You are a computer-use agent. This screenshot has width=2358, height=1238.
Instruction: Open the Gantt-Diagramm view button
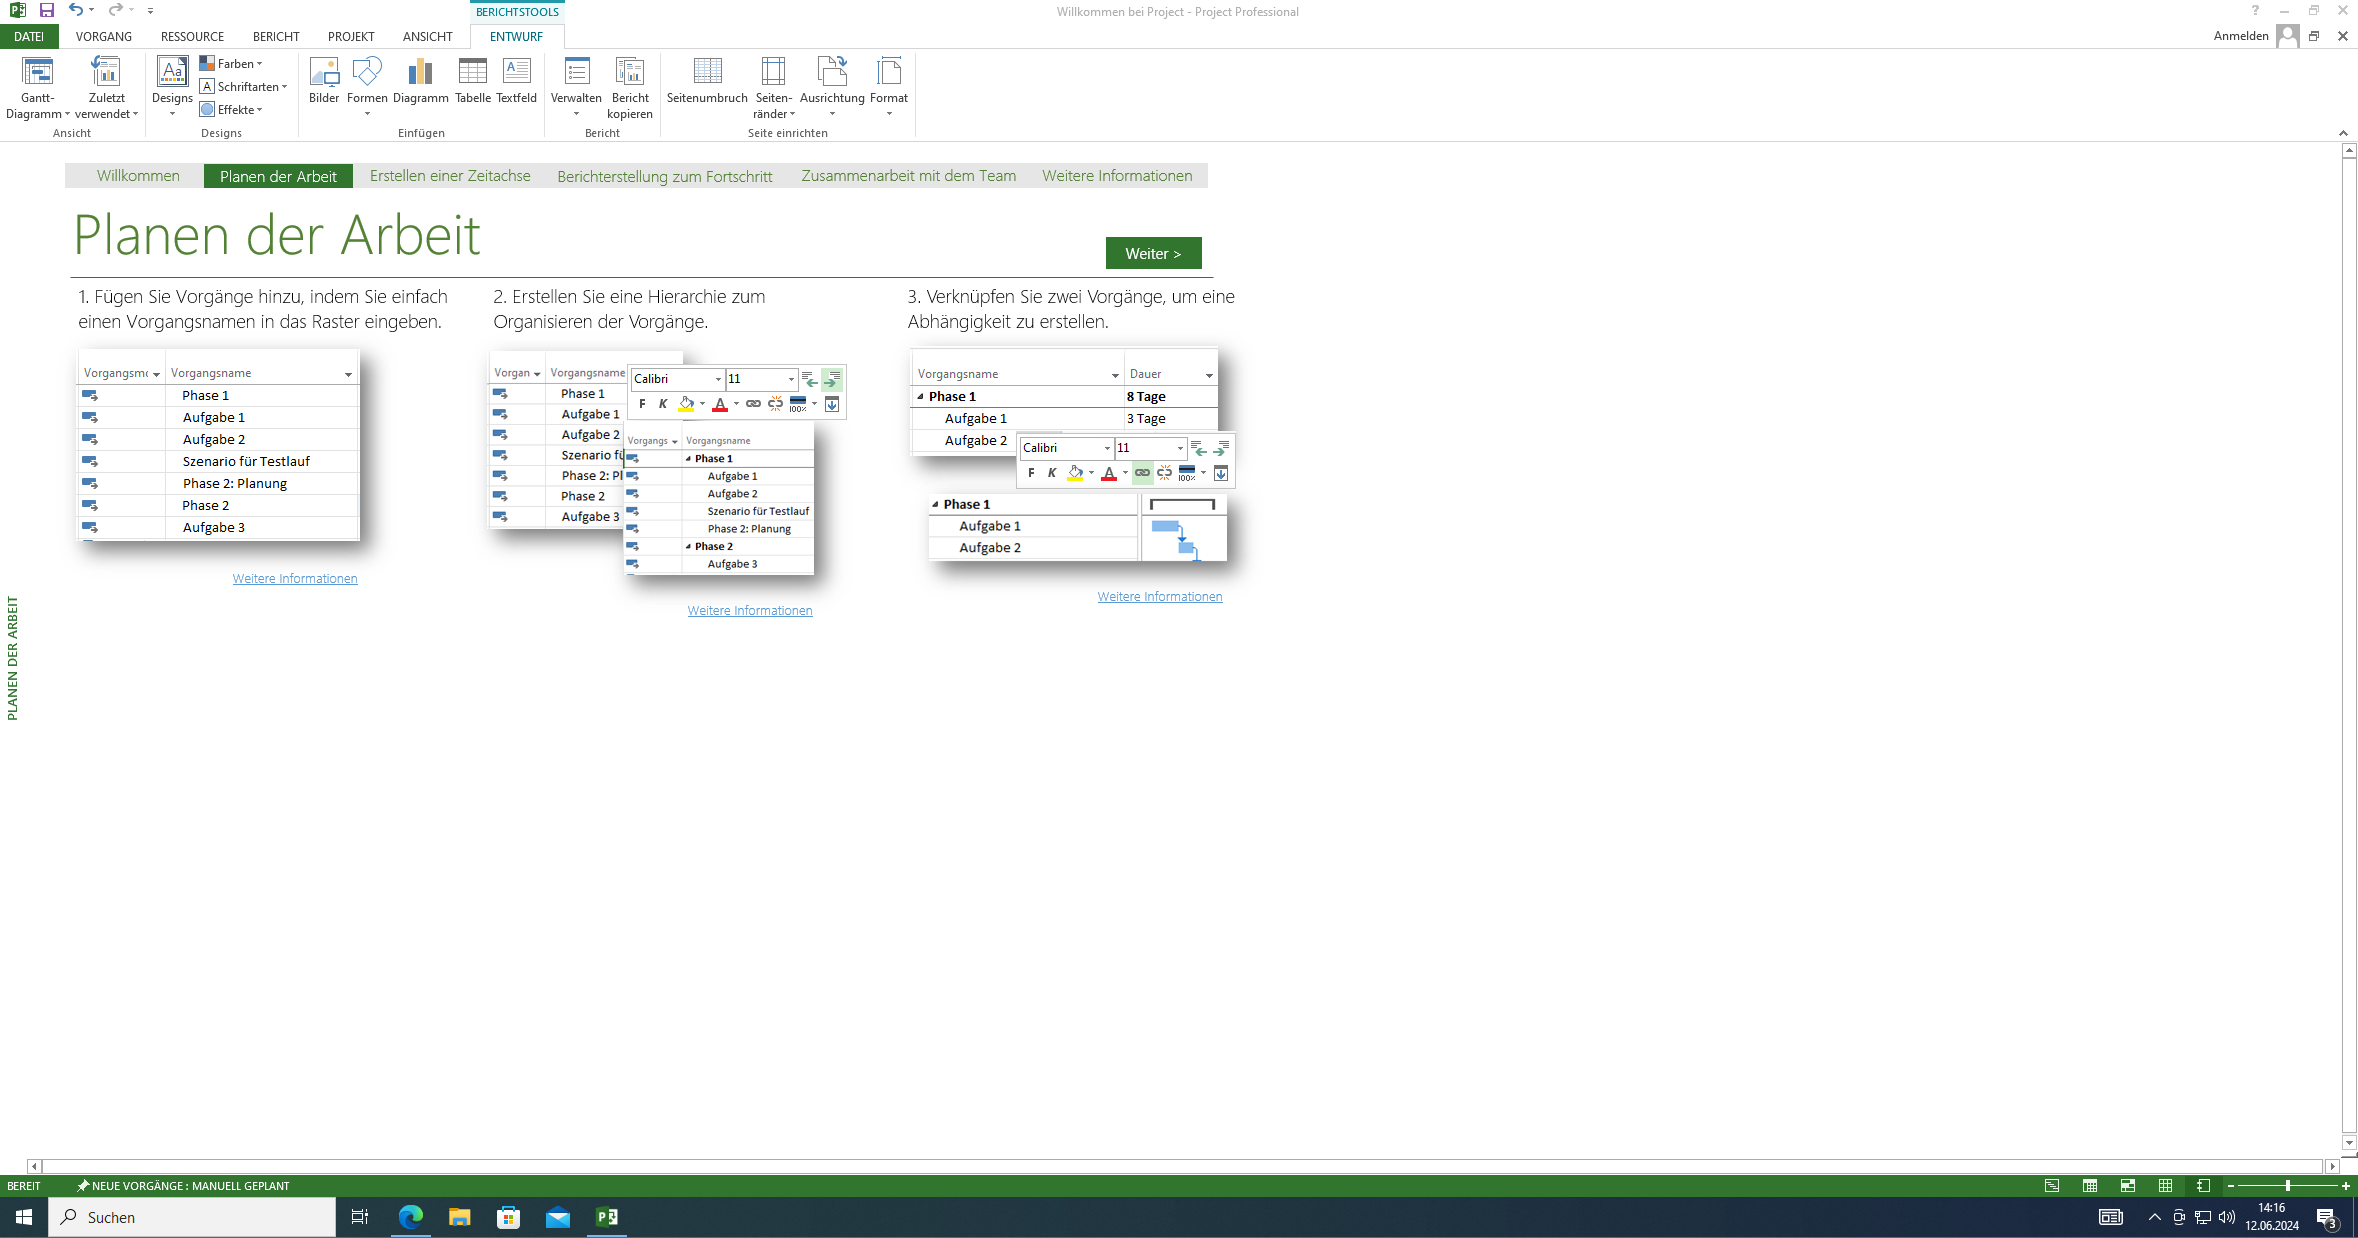click(x=37, y=87)
